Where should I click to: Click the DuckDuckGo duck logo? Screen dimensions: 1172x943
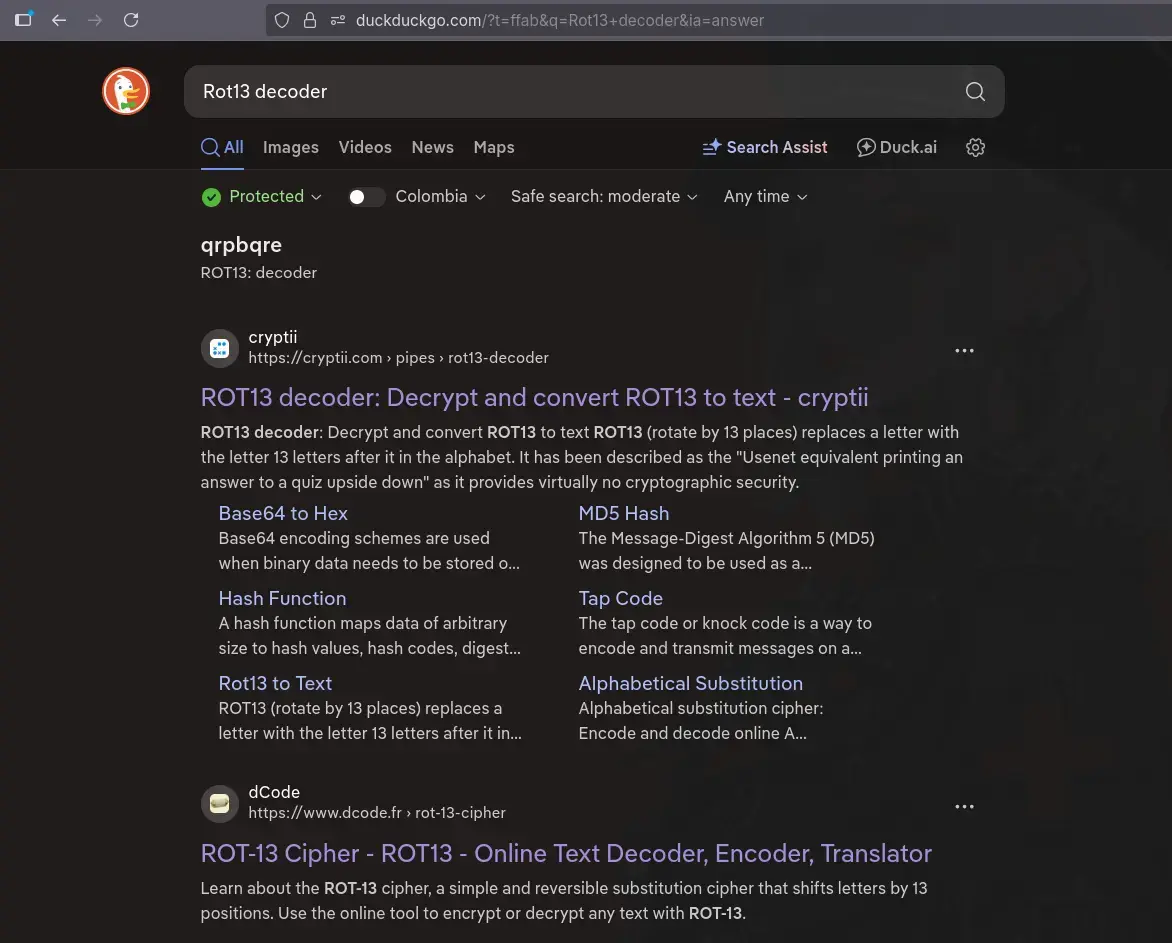(x=126, y=92)
